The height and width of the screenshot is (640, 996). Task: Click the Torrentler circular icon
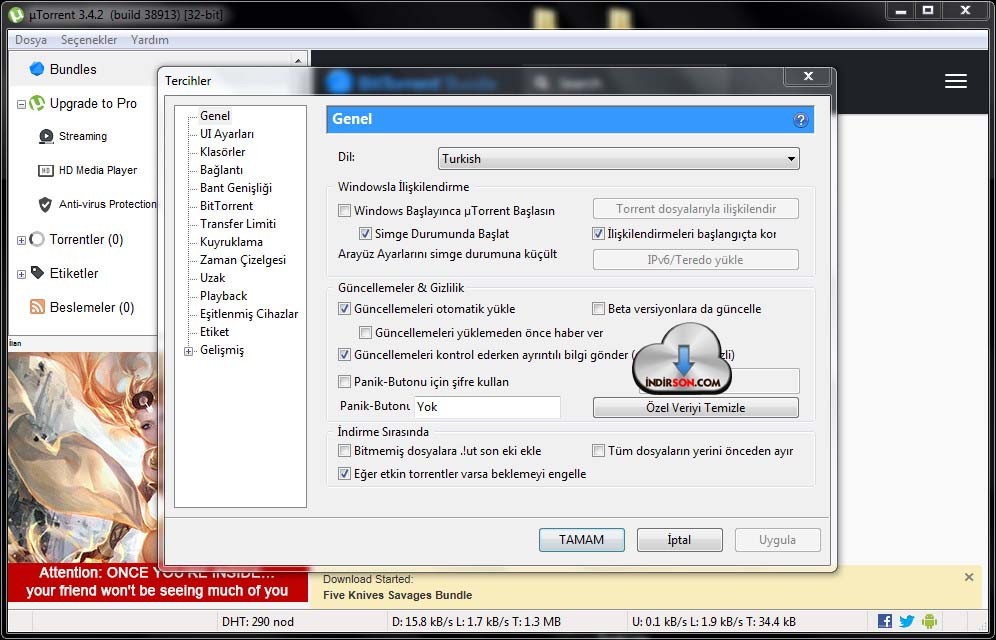(37, 239)
